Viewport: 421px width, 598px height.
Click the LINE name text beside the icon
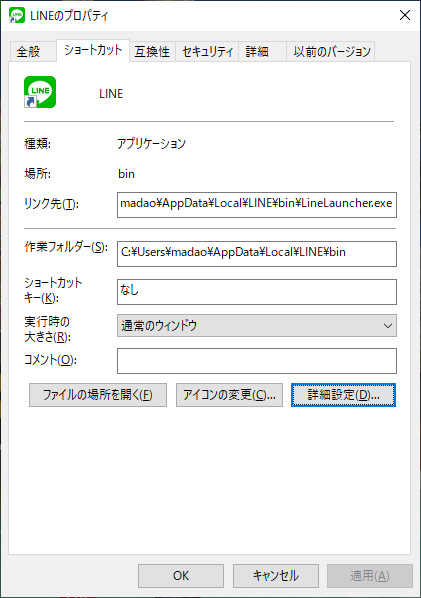coord(111,94)
